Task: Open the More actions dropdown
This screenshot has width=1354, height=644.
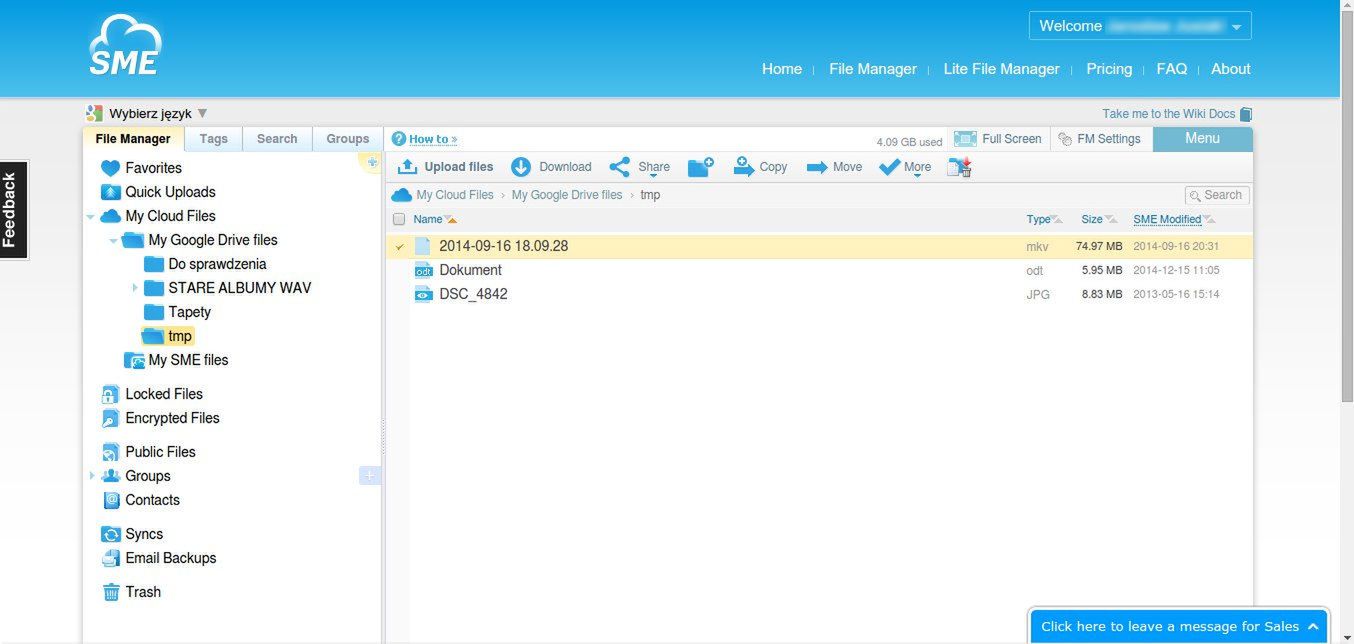Action: coord(905,167)
